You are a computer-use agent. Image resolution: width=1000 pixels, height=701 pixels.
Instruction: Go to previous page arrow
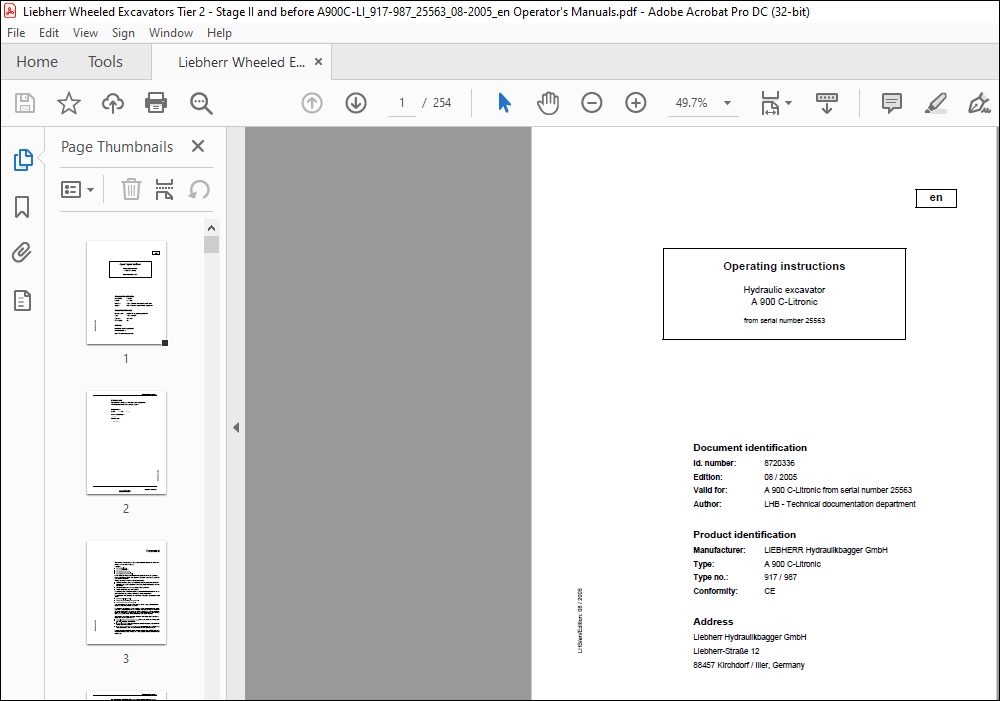click(x=312, y=103)
